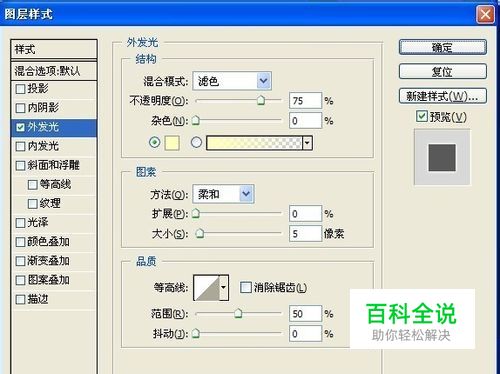This screenshot has width=500, height=374.
Task: Open the gradient picker dropdown arrow
Action: coord(307,143)
